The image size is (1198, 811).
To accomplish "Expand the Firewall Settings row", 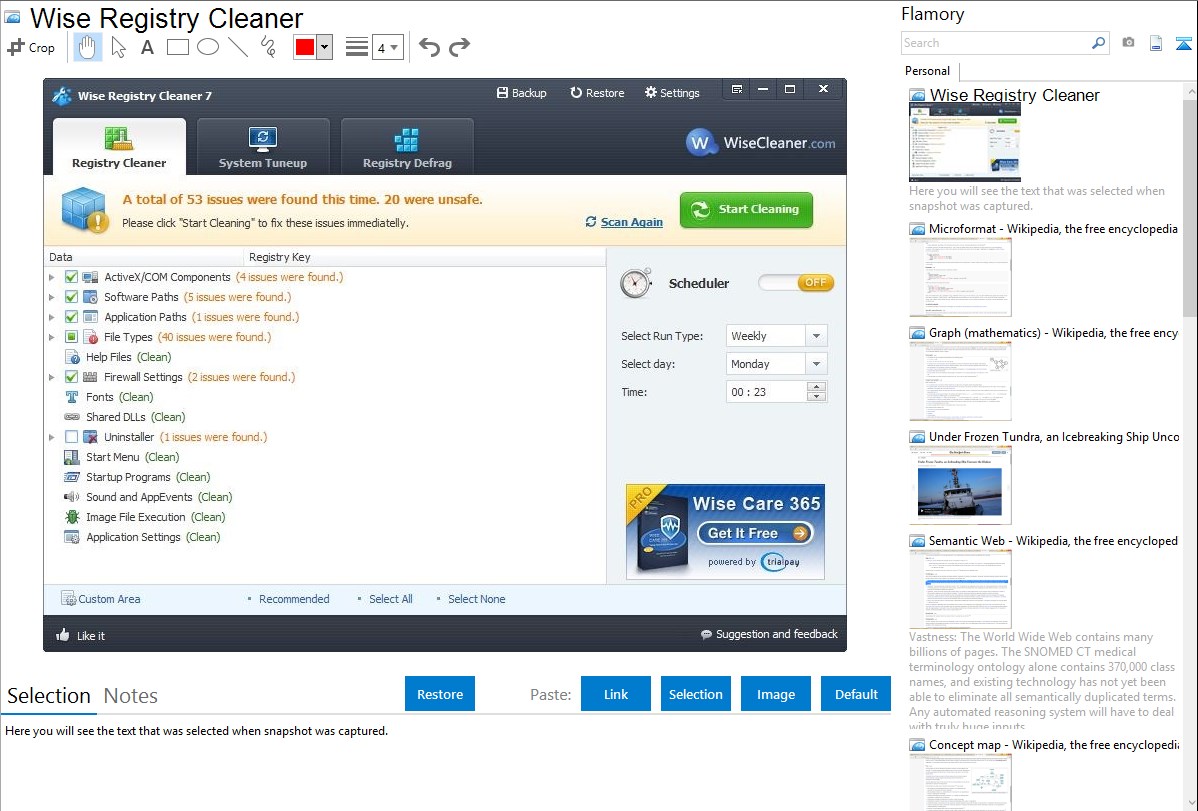I will pos(51,377).
